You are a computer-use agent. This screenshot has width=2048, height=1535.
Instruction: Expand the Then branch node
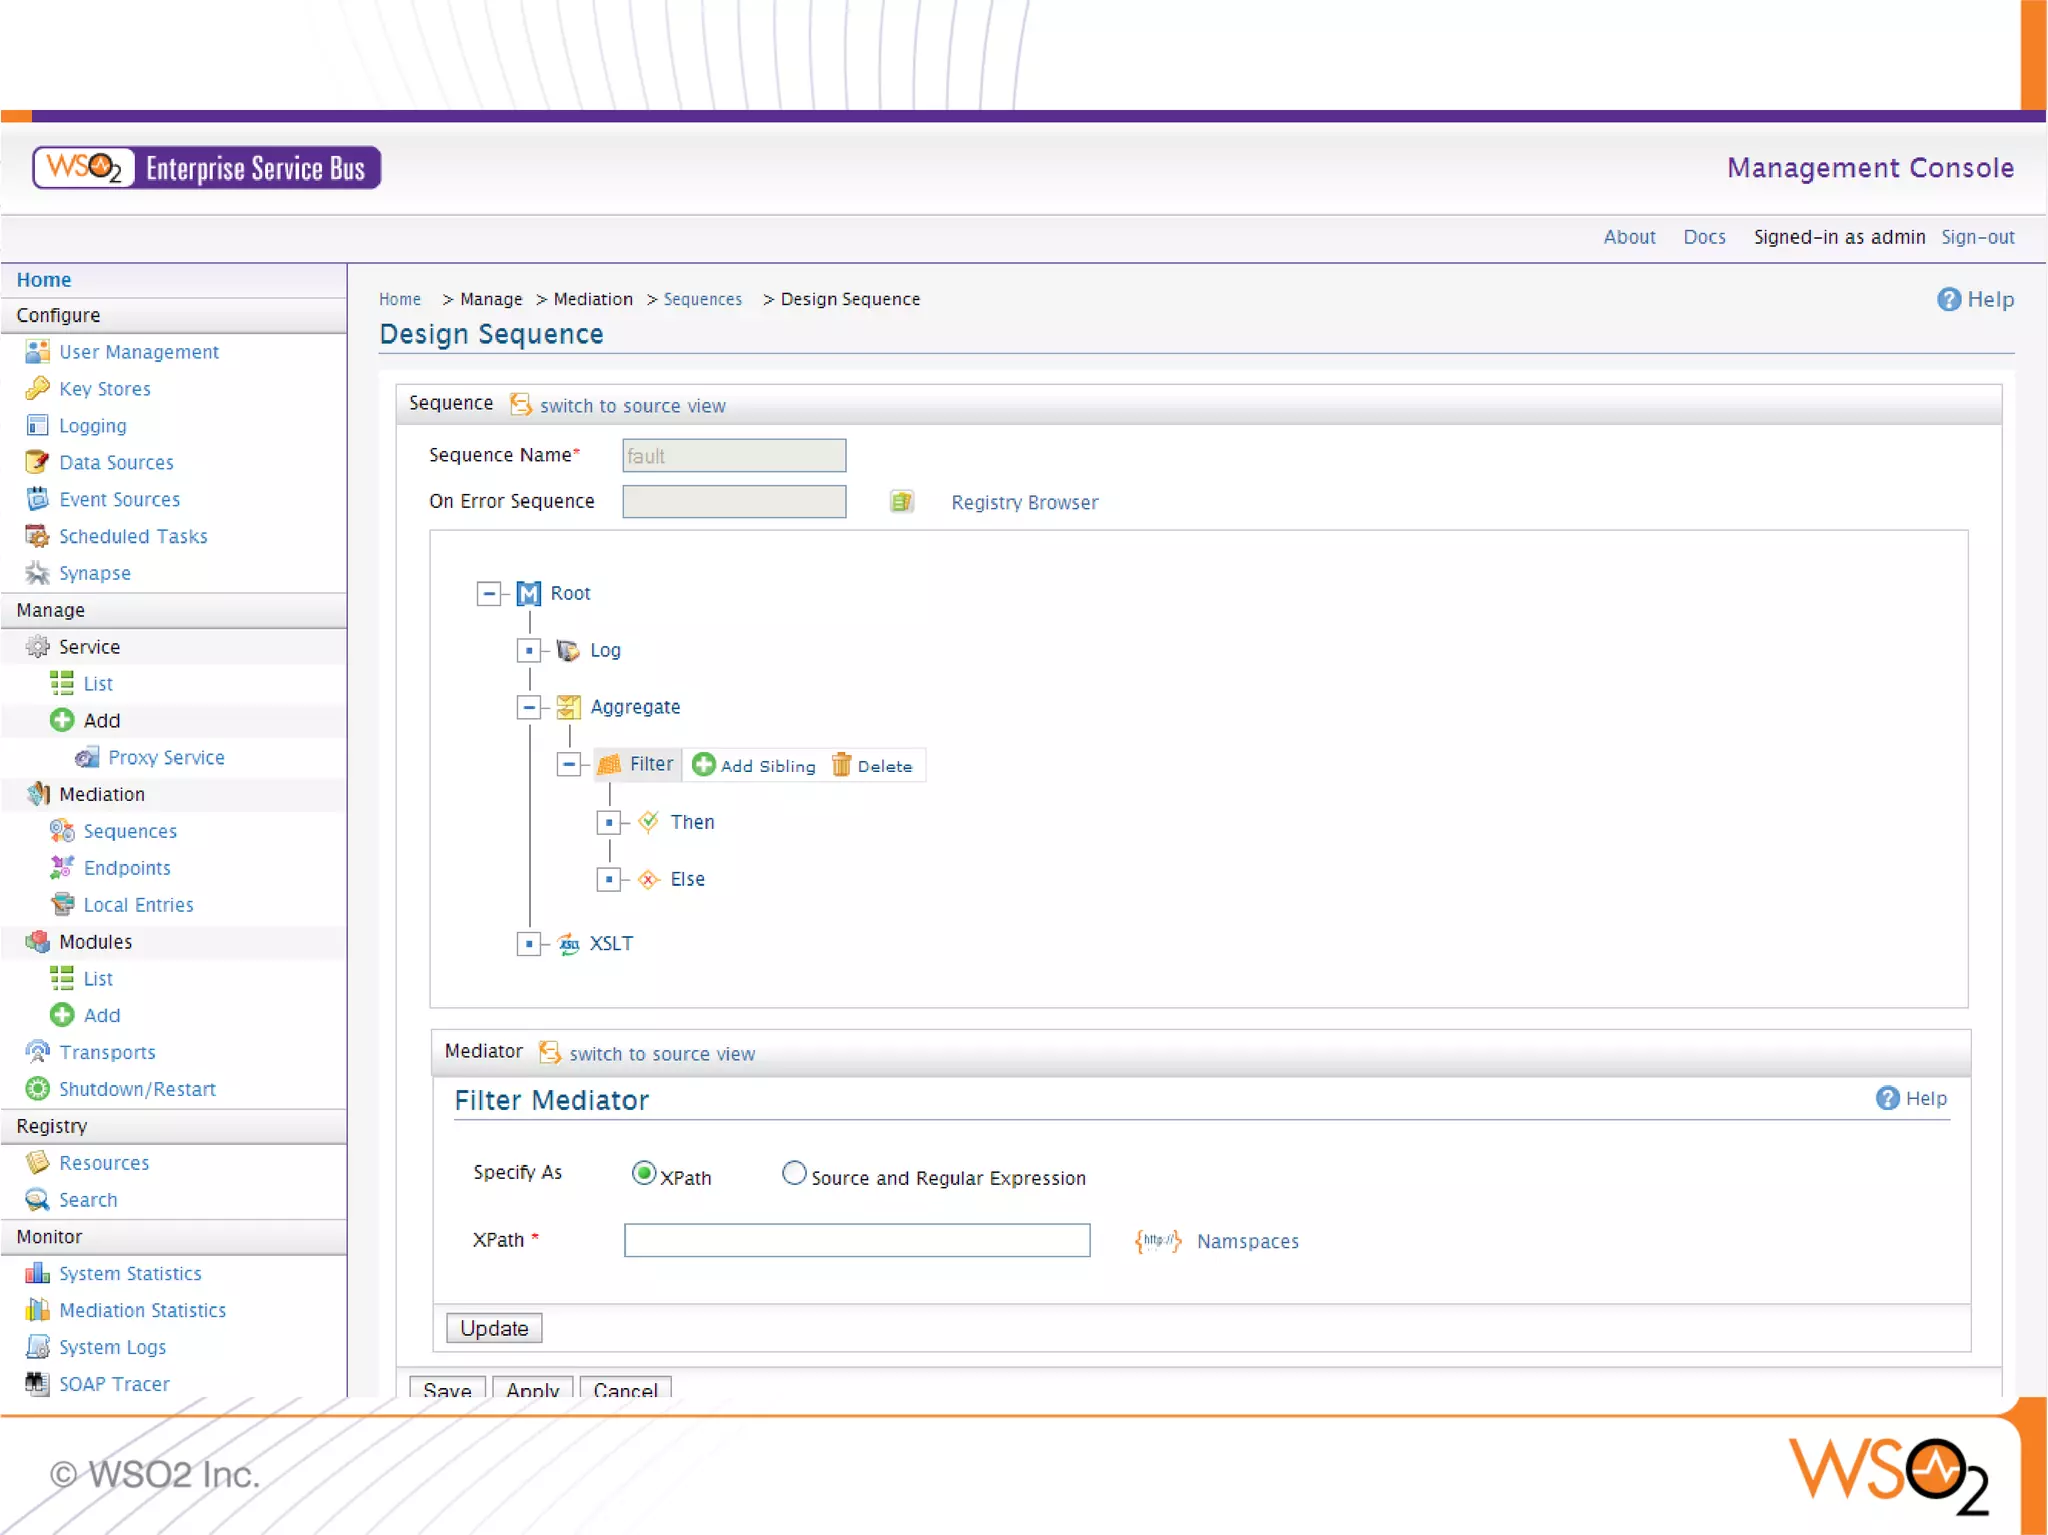pos(609,822)
